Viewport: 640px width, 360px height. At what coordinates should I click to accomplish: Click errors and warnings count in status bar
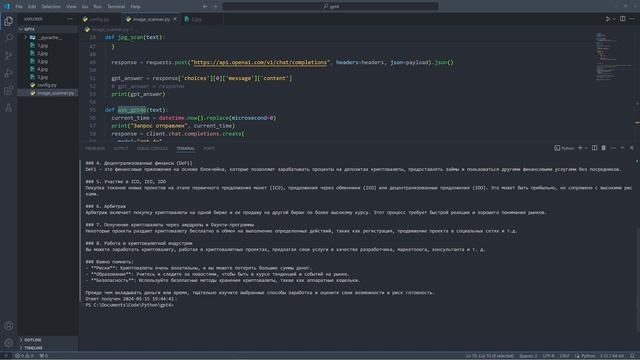[x=25, y=356]
